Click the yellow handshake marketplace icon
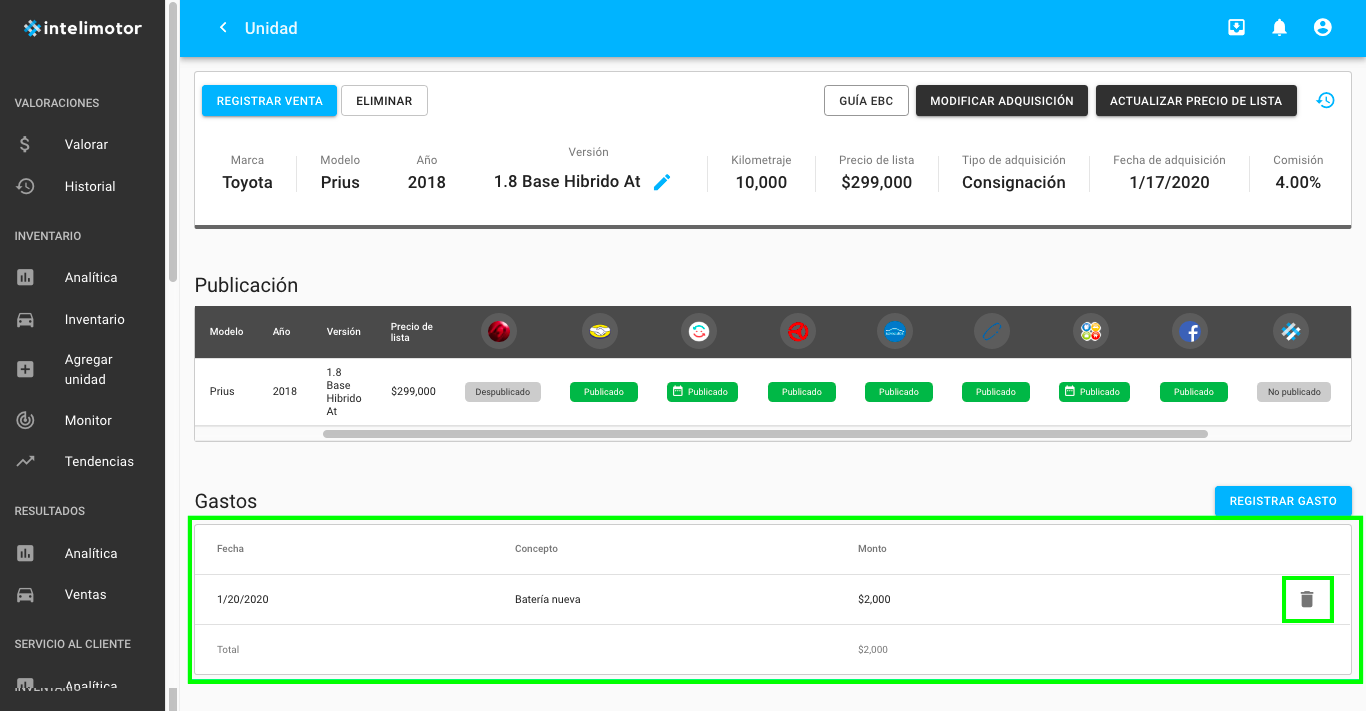Image resolution: width=1366 pixels, height=711 pixels. (x=600, y=331)
